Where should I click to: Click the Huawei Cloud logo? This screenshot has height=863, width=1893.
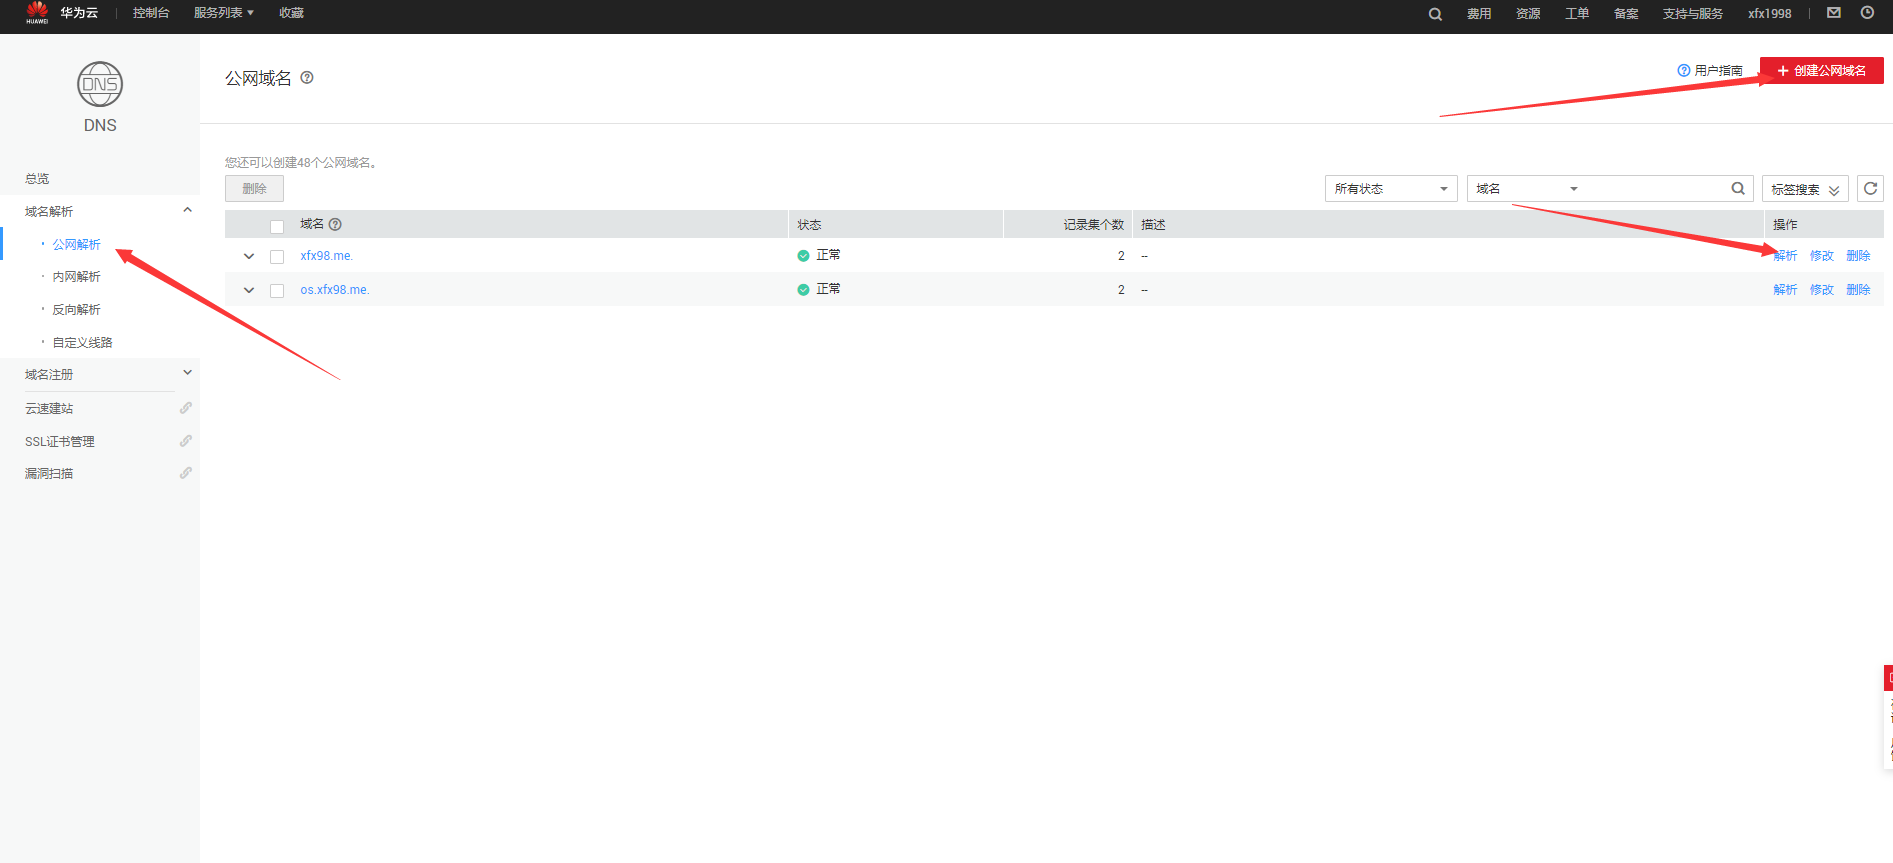click(38, 13)
